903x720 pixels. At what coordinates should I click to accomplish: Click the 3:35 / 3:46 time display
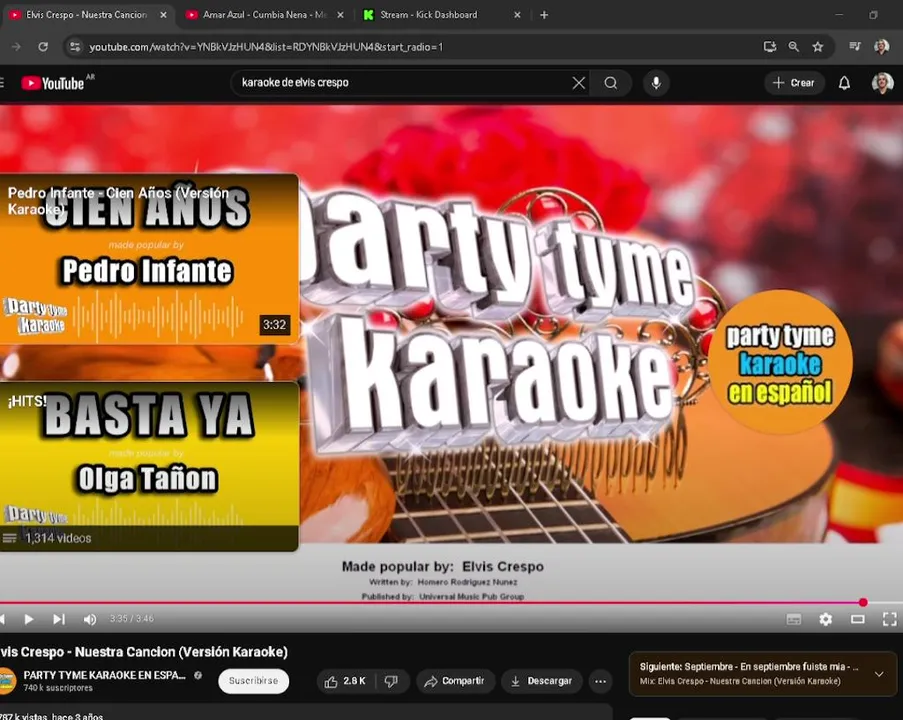tap(132, 619)
